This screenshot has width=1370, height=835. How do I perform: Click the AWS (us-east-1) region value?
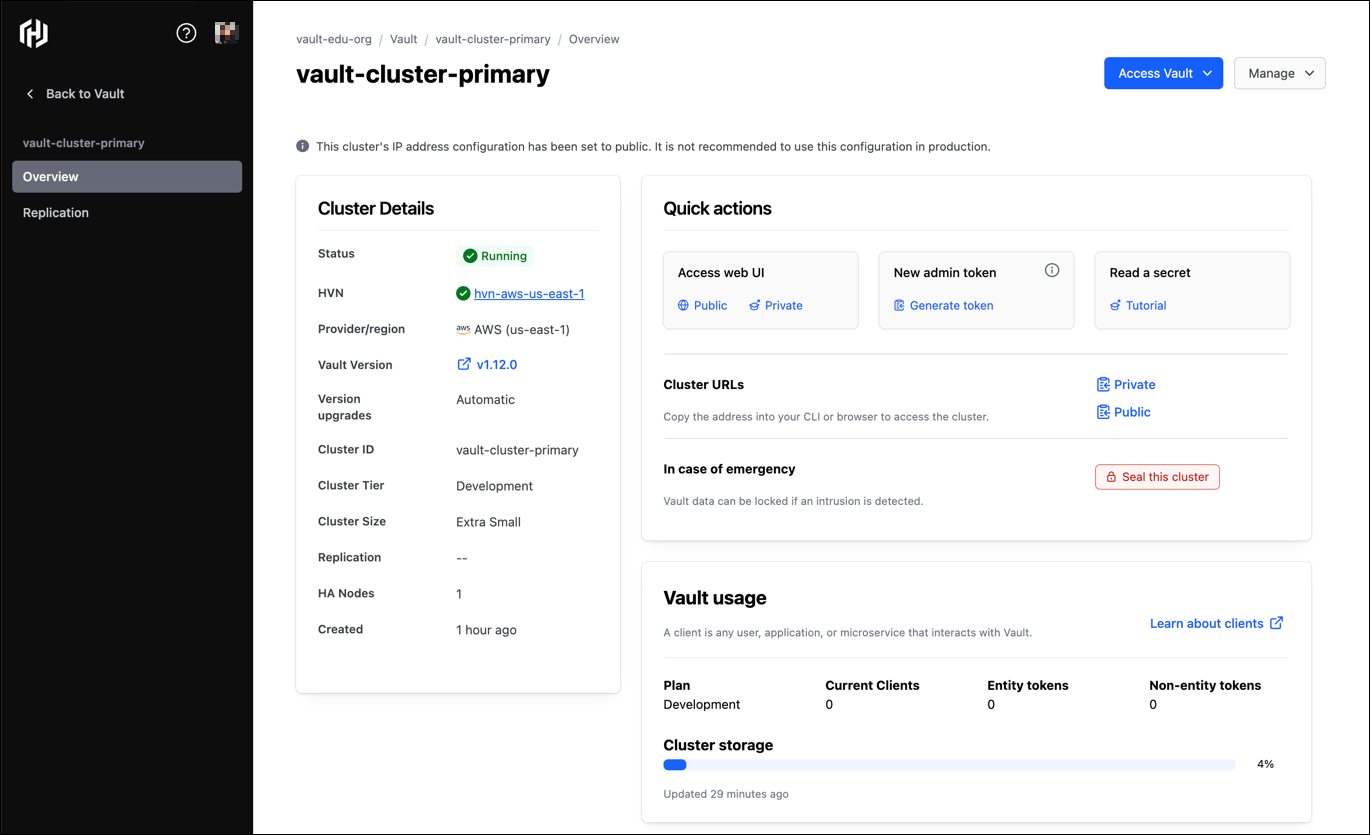tap(521, 330)
